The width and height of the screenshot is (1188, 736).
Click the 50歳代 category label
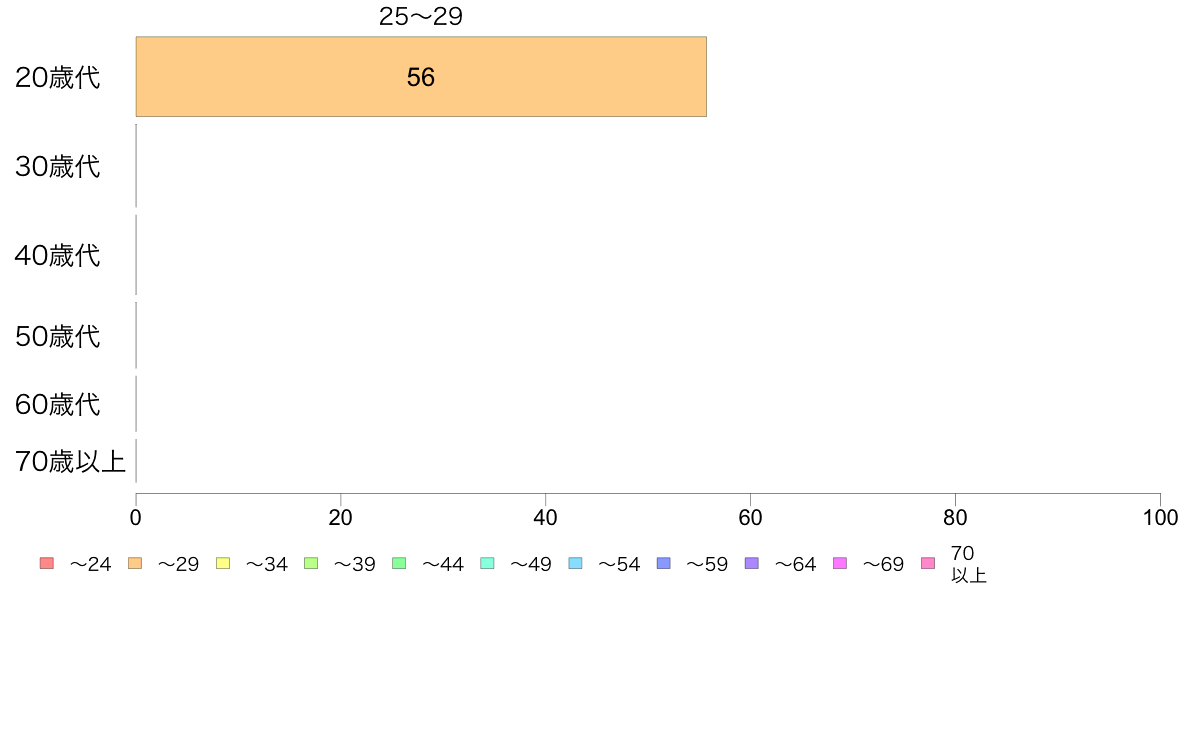coord(58,336)
